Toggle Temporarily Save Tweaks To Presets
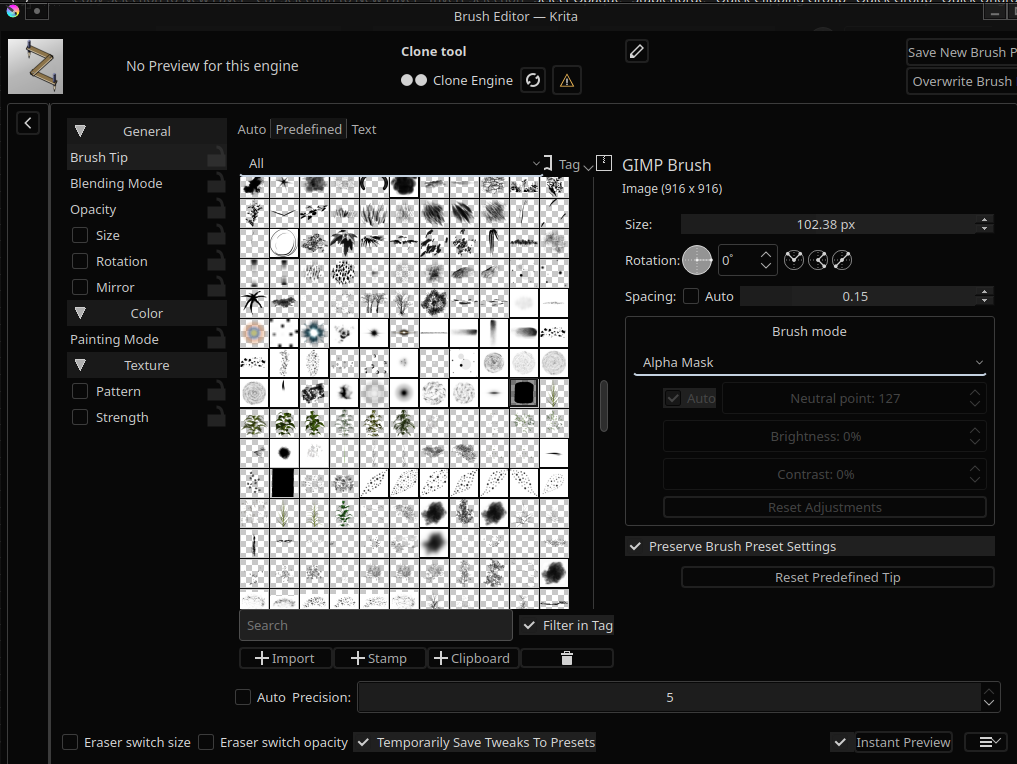1017x764 pixels. 475,742
